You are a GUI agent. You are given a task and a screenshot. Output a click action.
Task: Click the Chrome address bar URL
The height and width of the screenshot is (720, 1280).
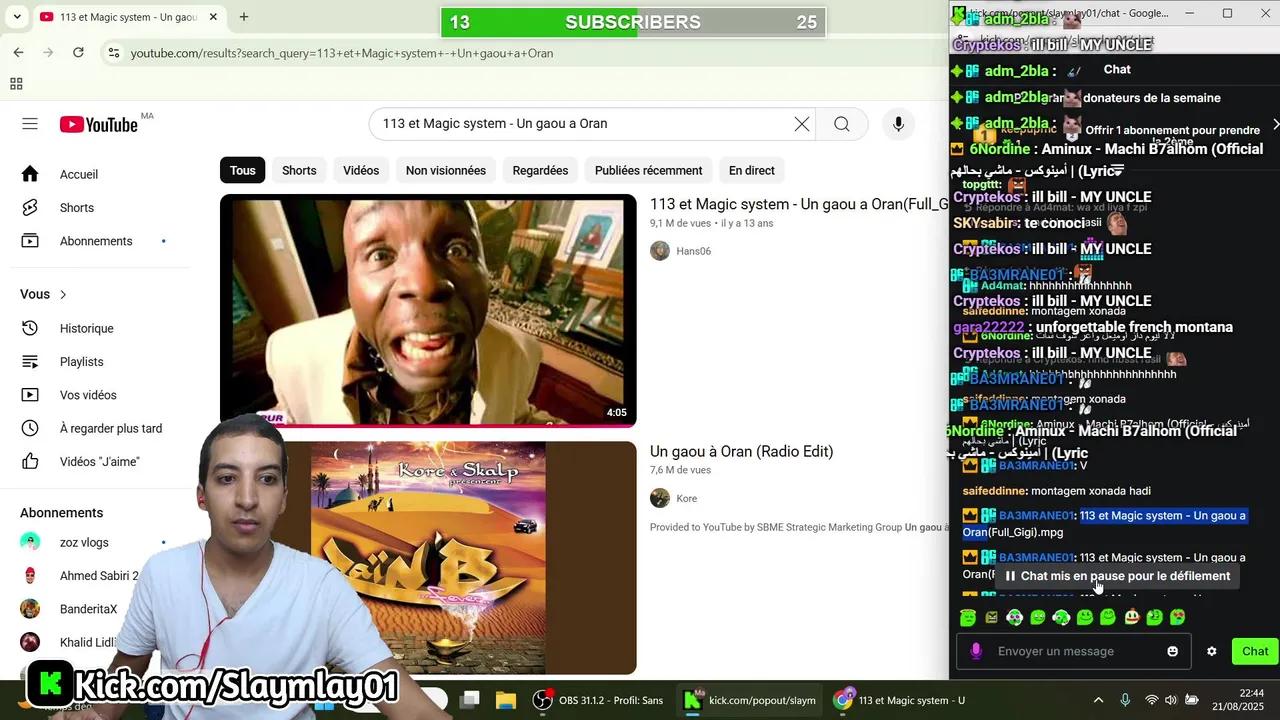342,53
